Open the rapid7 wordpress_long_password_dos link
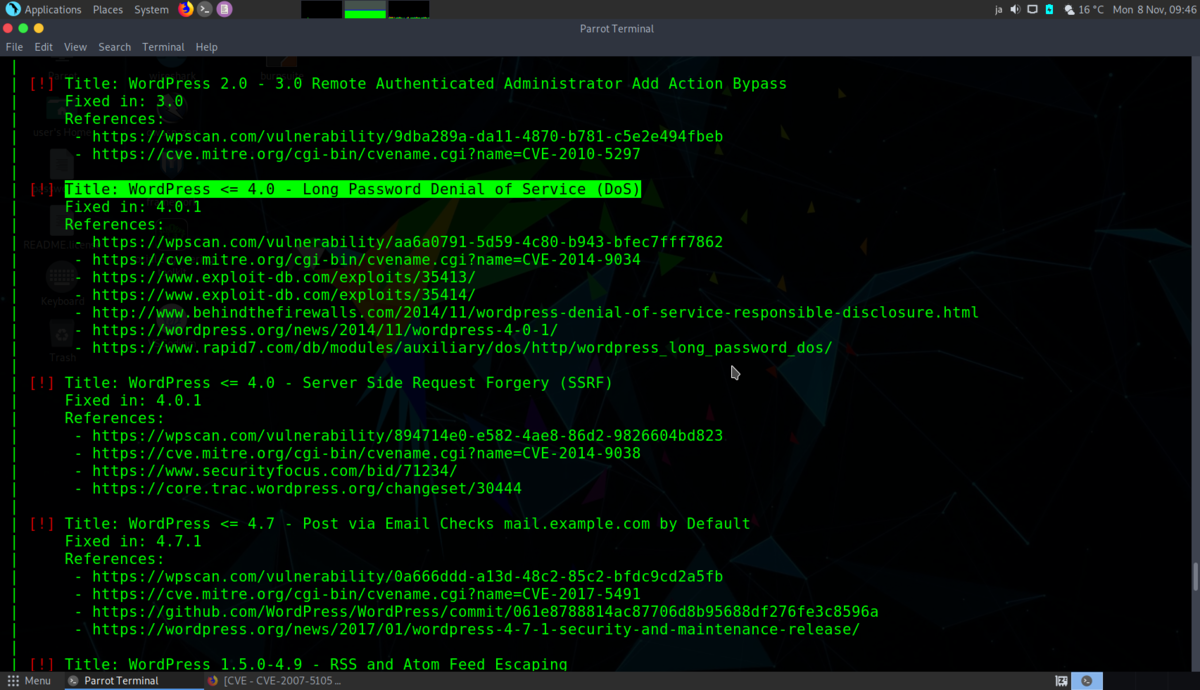 point(462,348)
